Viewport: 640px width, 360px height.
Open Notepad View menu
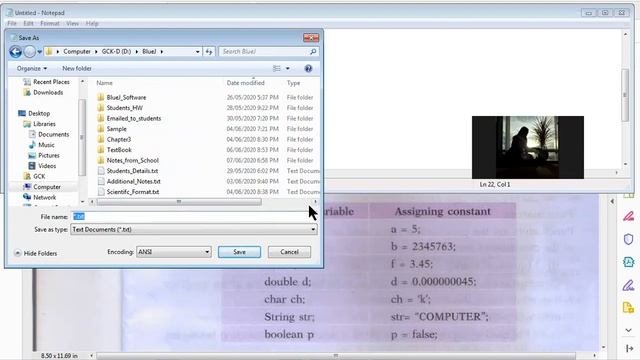click(x=73, y=24)
